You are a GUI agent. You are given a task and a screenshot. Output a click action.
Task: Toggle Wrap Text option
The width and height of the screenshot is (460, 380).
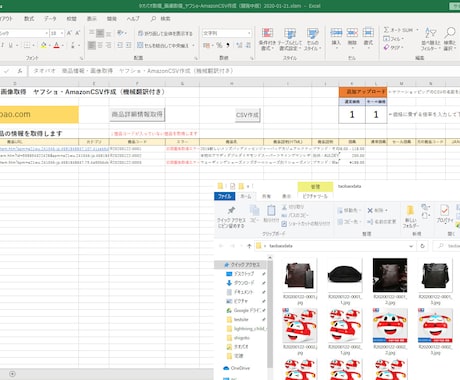pos(165,33)
